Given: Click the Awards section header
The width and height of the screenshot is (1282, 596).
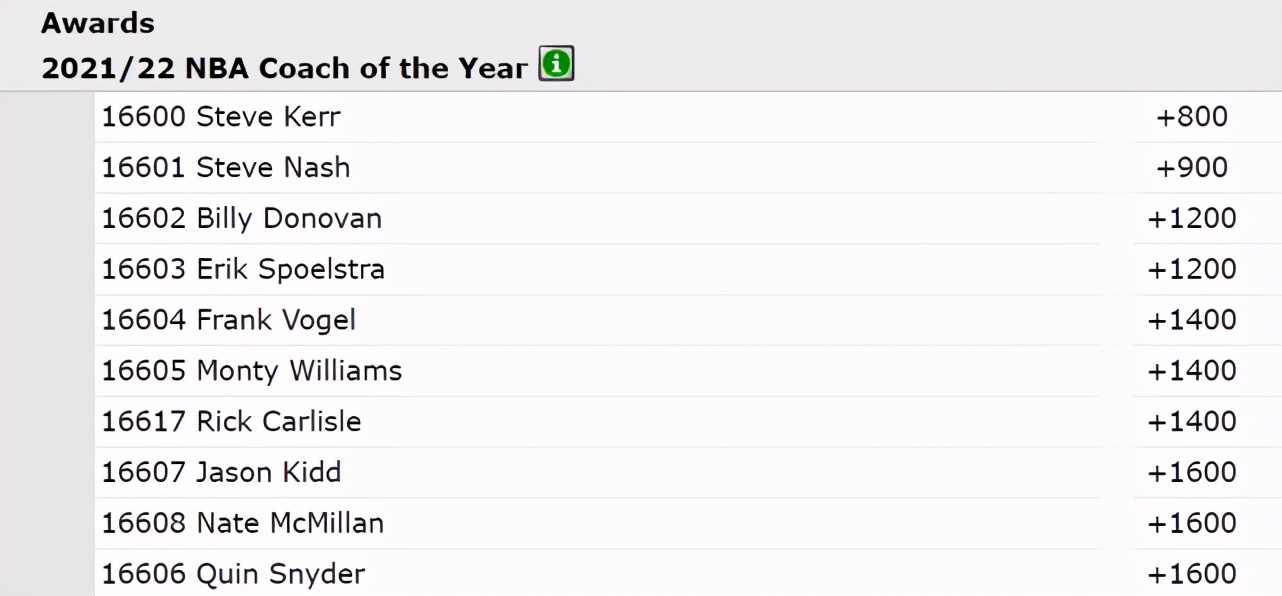Looking at the screenshot, I should (98, 22).
